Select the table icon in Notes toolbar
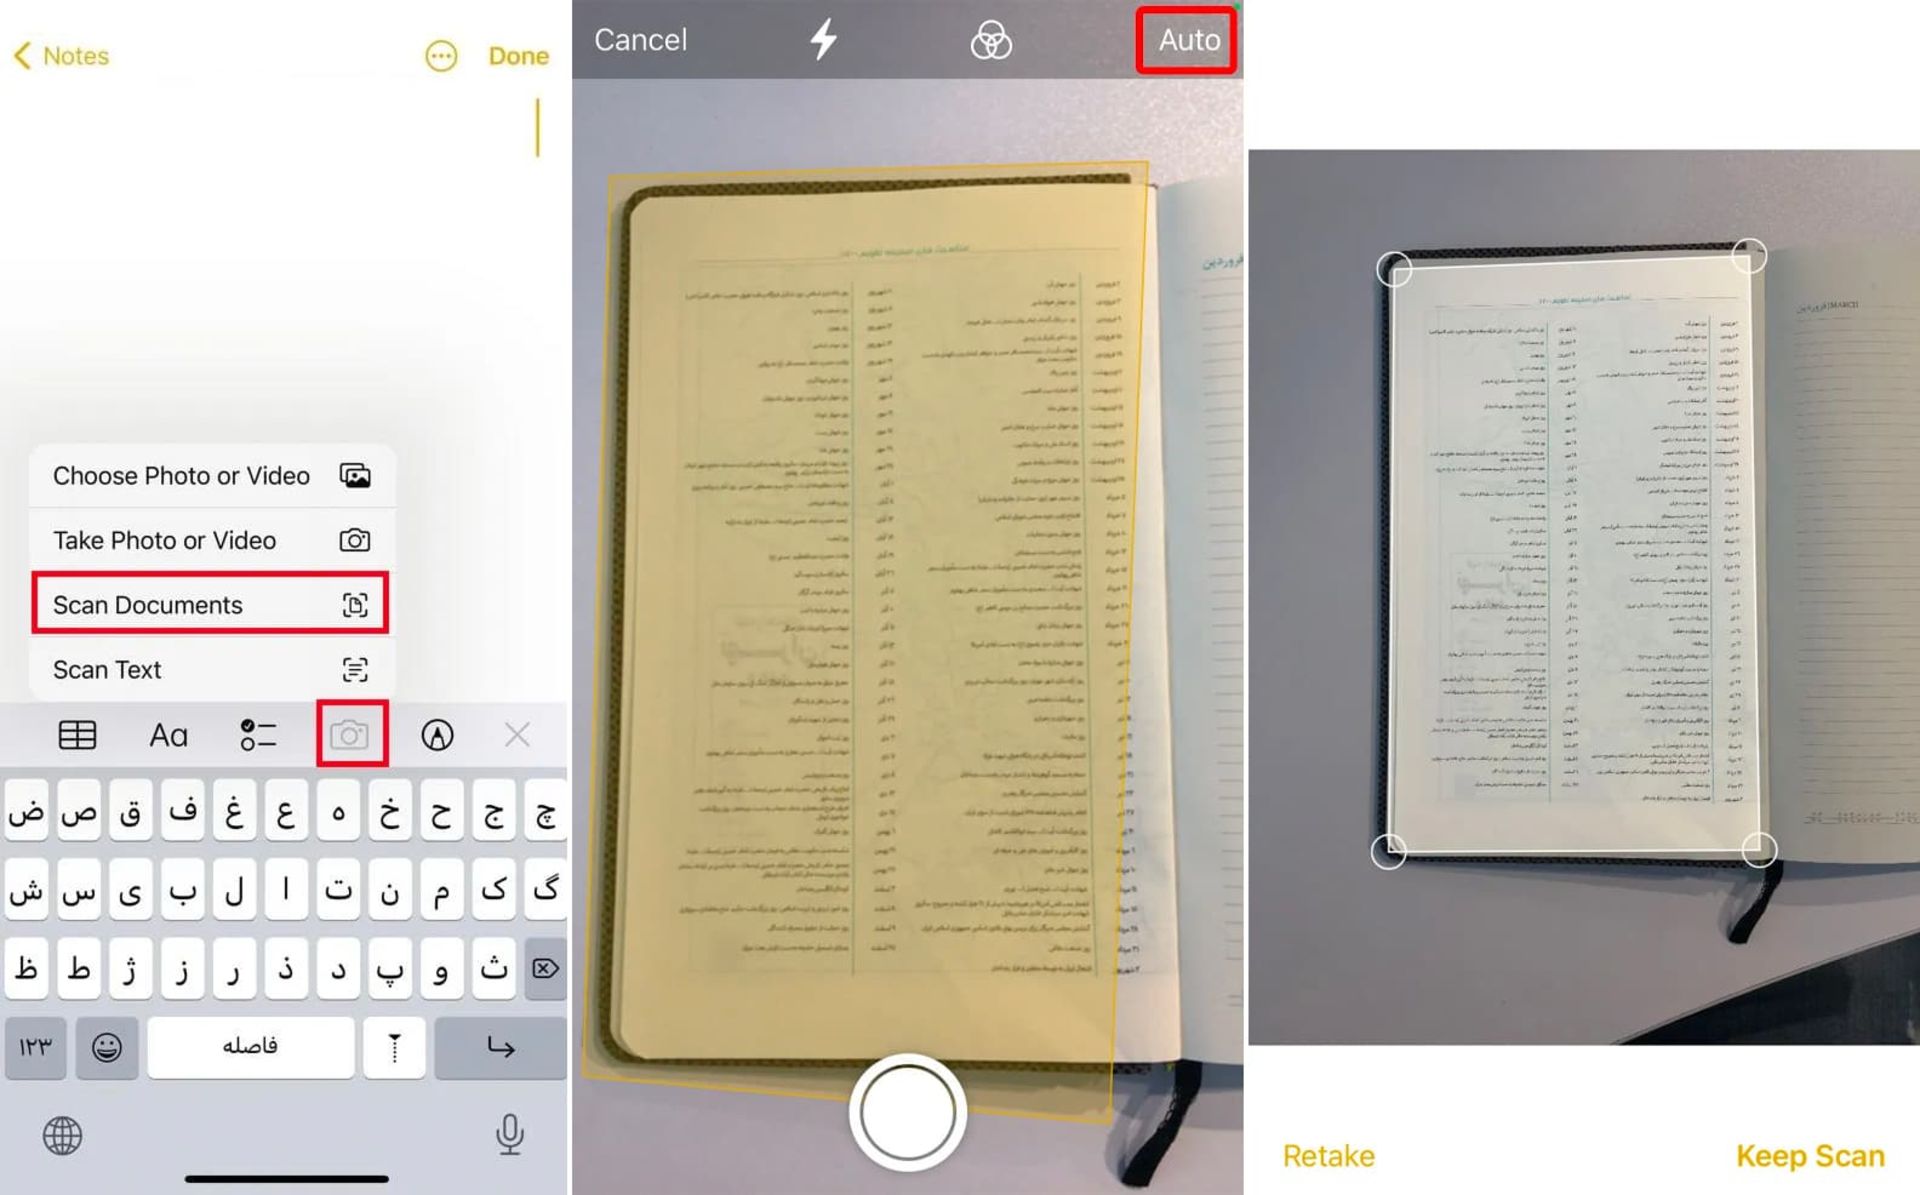The image size is (1920, 1195). pyautogui.click(x=76, y=734)
